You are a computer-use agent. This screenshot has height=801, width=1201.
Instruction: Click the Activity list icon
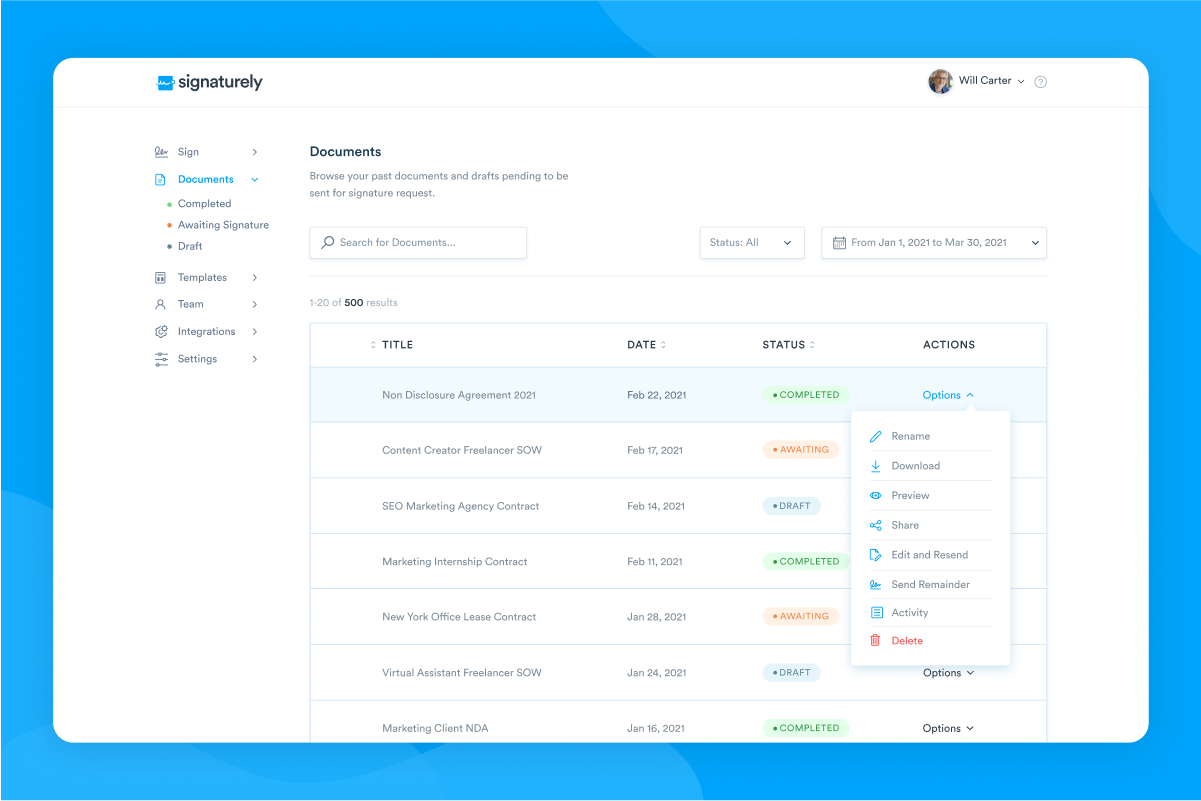pos(876,613)
